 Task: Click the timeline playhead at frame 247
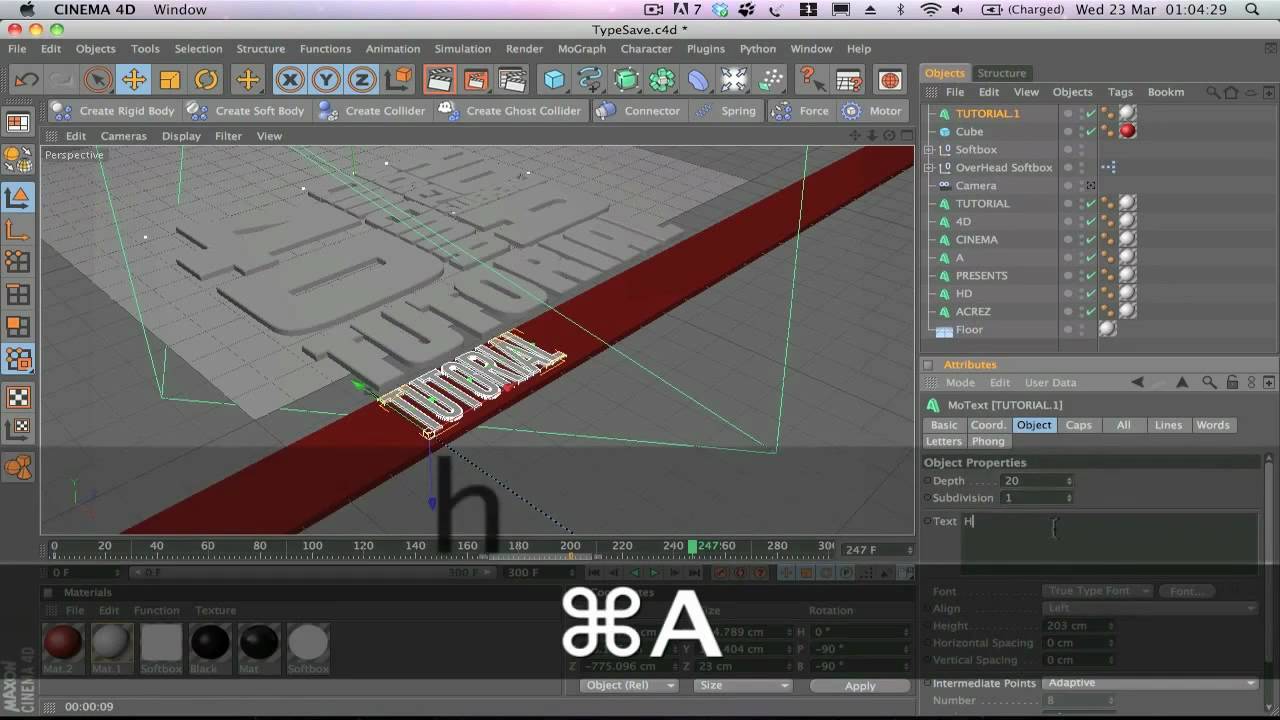pos(692,546)
